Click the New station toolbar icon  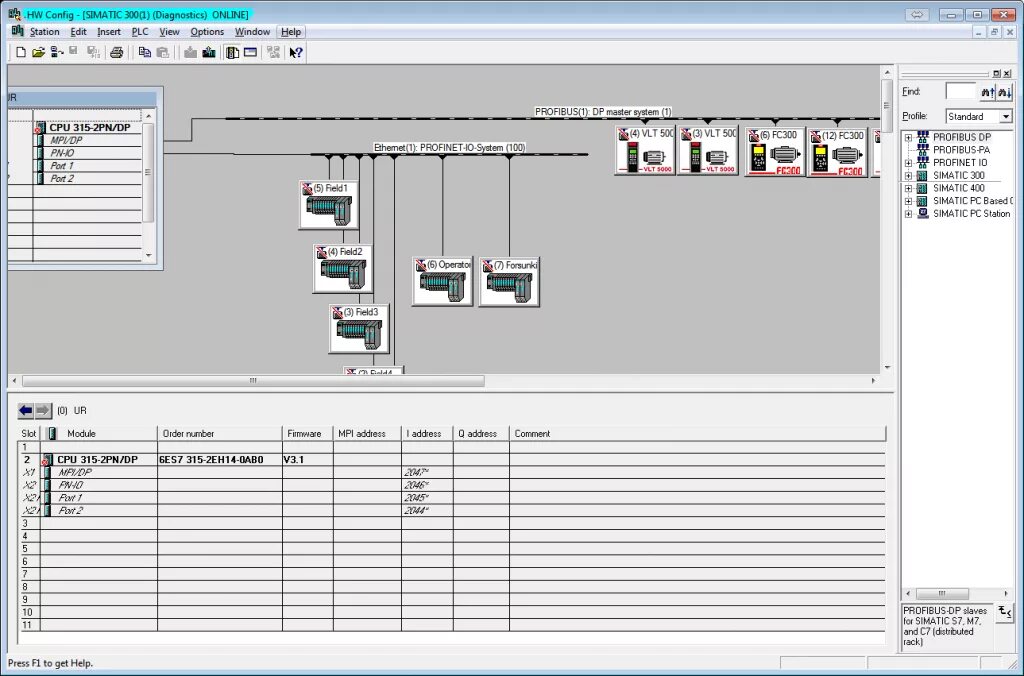pos(21,52)
